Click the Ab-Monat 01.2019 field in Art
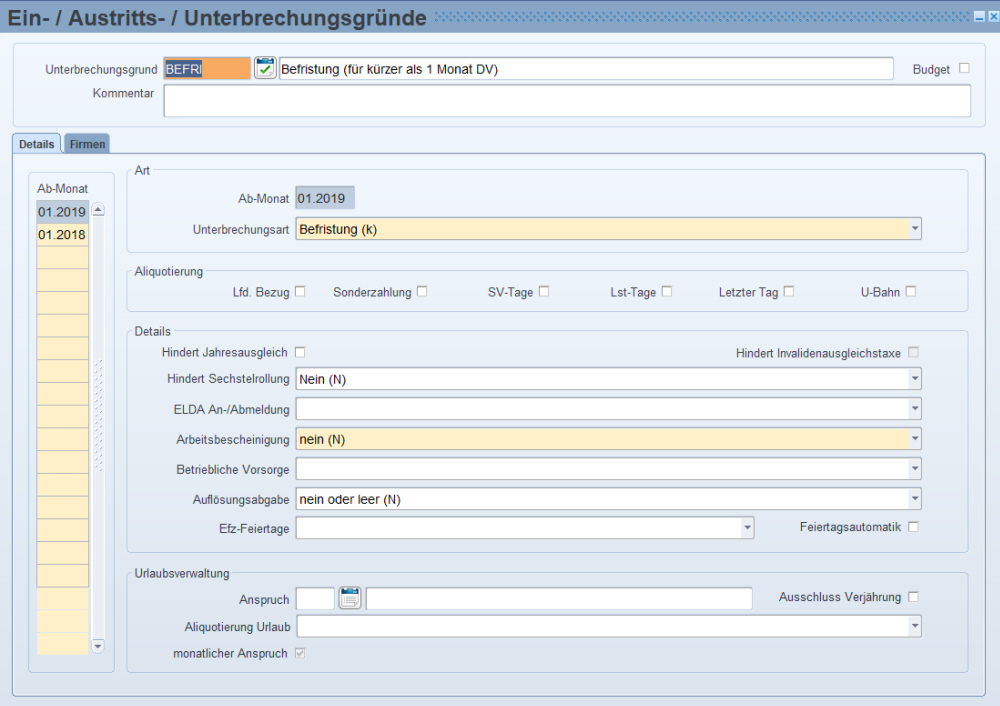The height and width of the screenshot is (706, 1000). click(325, 198)
